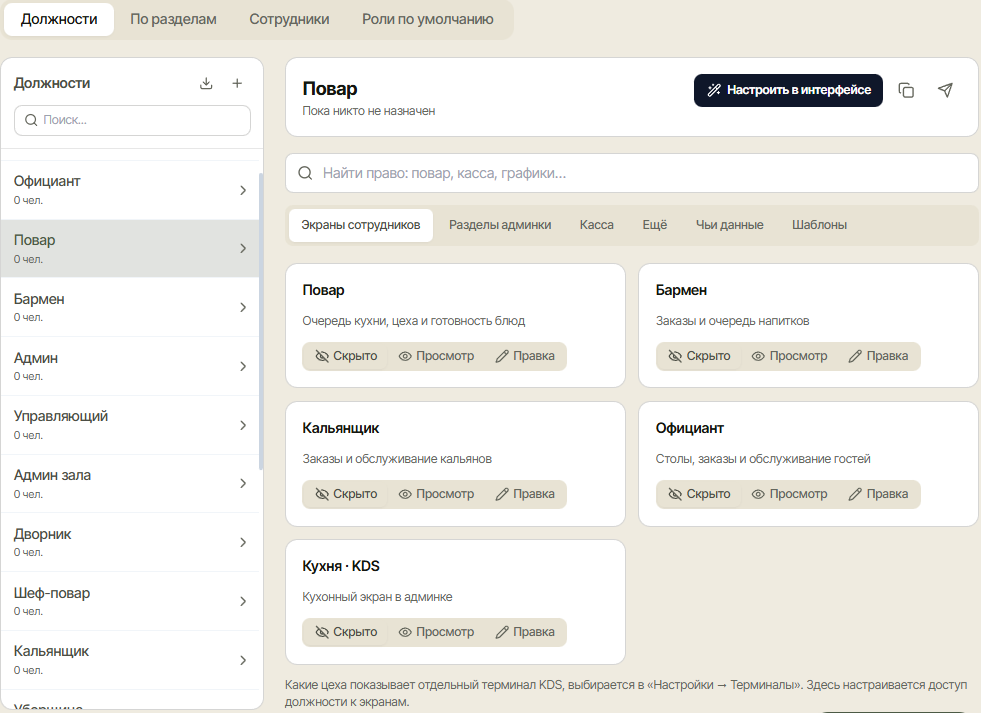Expand the Админ зала position chevron

click(x=243, y=483)
